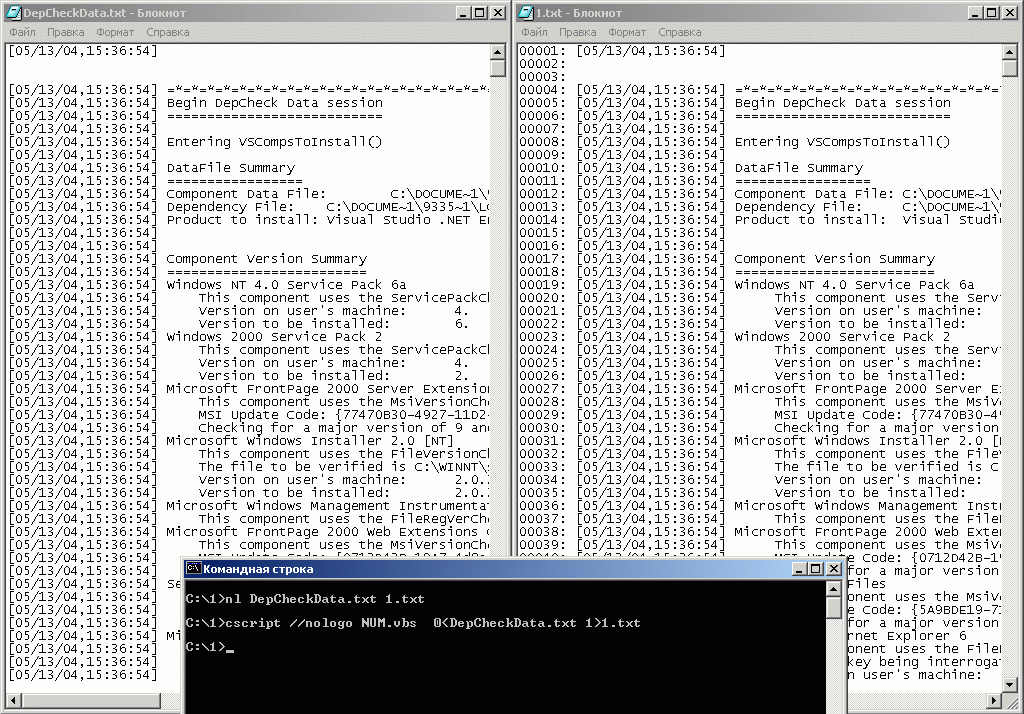Click horizontal scrollbar thumb in DepCheckData.txt window
The height and width of the screenshot is (714, 1024).
click(x=90, y=701)
